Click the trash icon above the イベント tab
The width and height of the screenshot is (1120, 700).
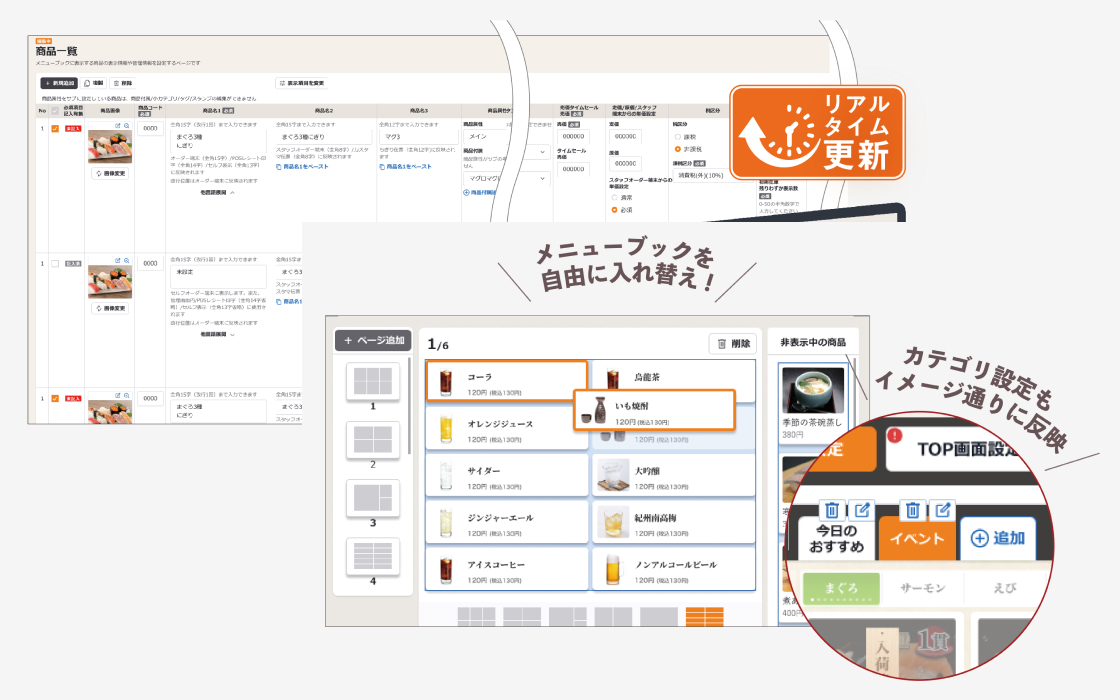point(913,510)
